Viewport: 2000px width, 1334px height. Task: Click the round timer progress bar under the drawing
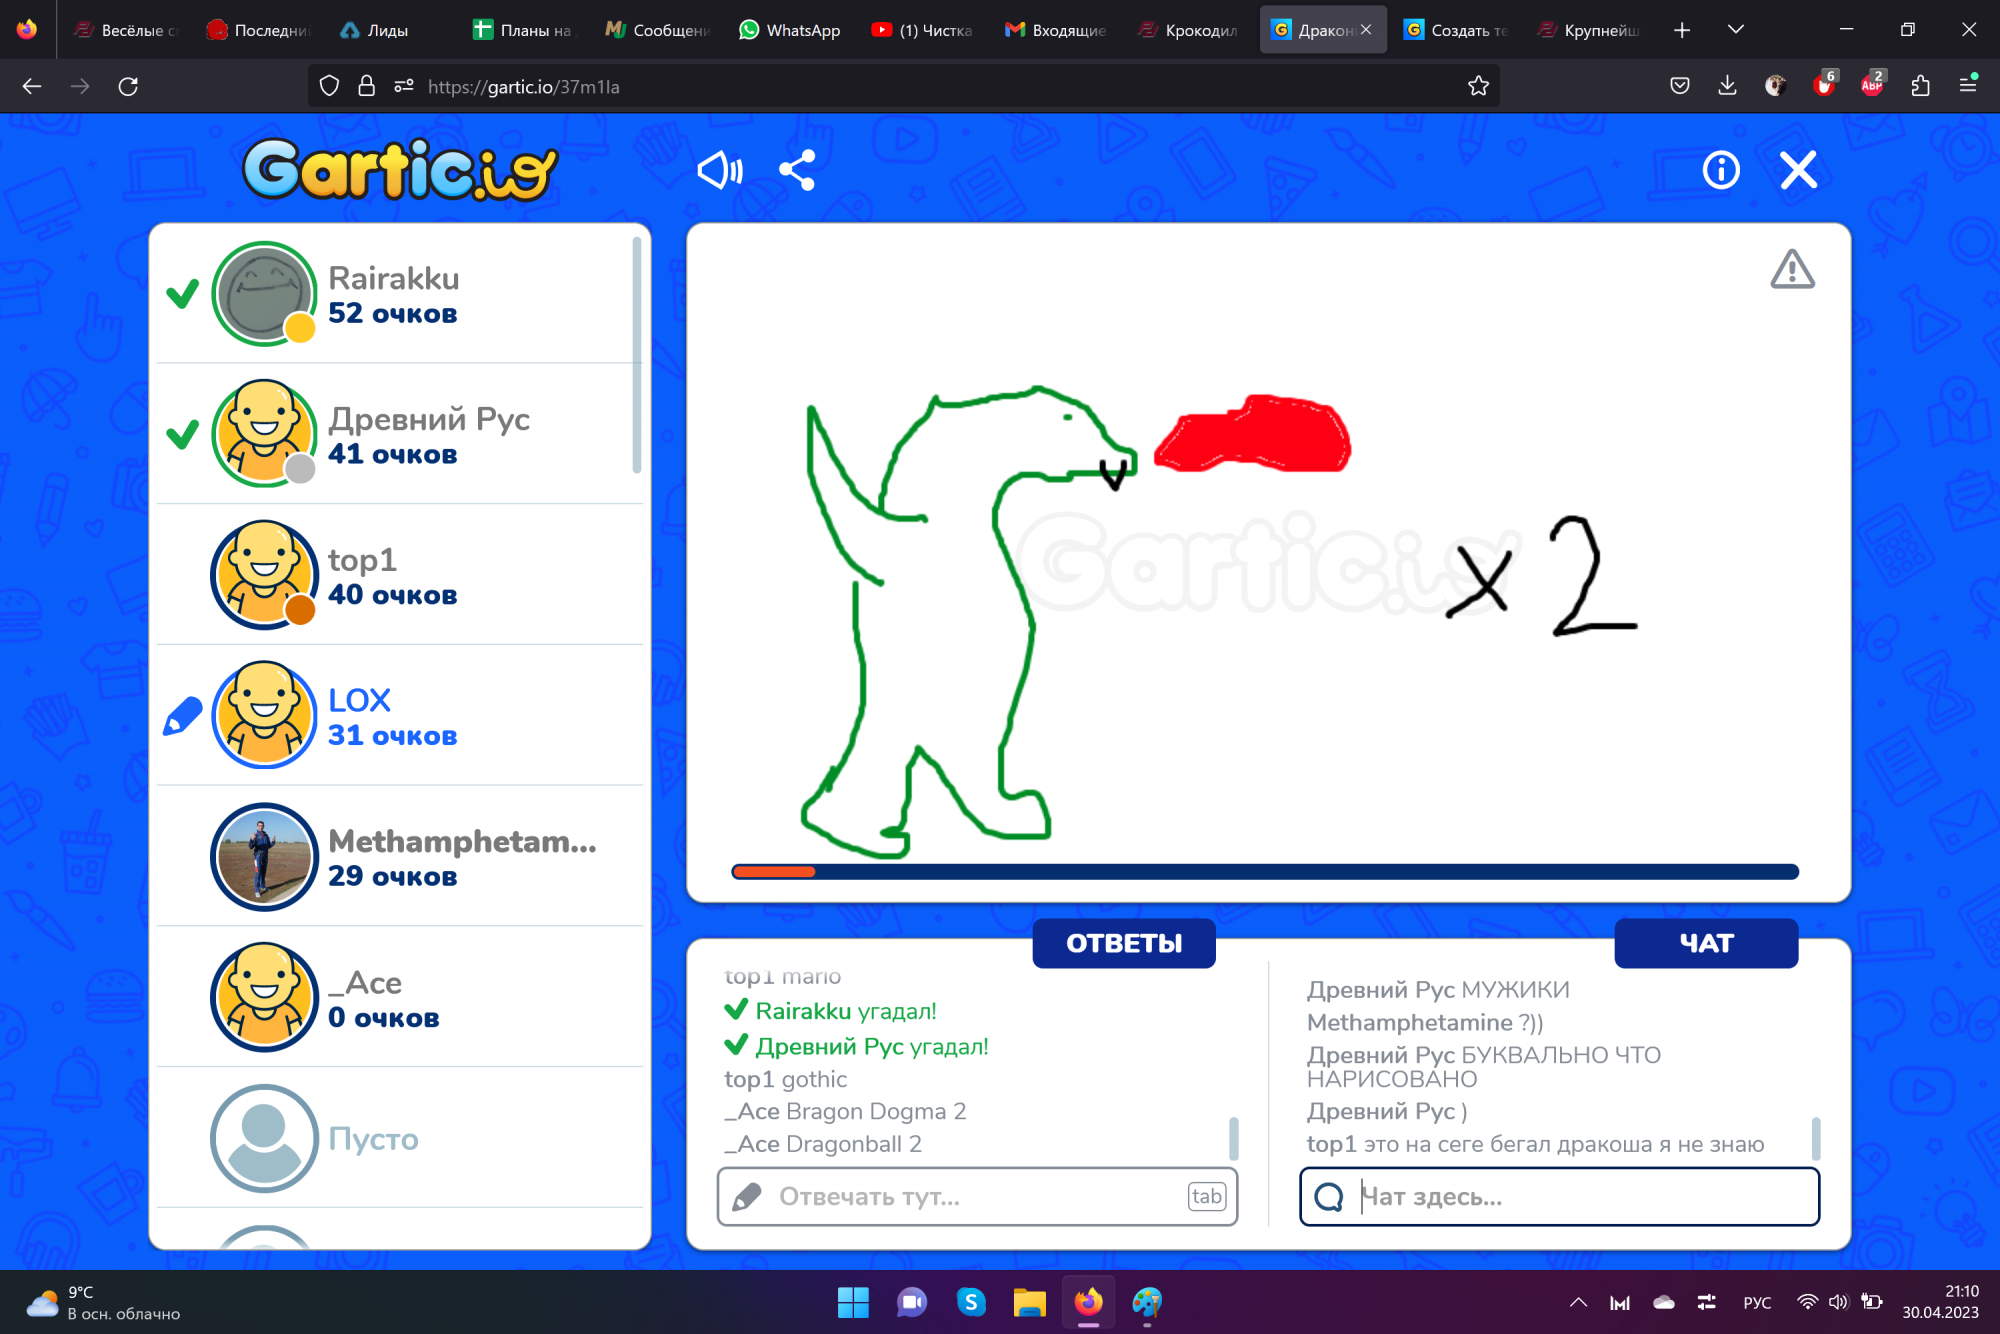point(1265,871)
